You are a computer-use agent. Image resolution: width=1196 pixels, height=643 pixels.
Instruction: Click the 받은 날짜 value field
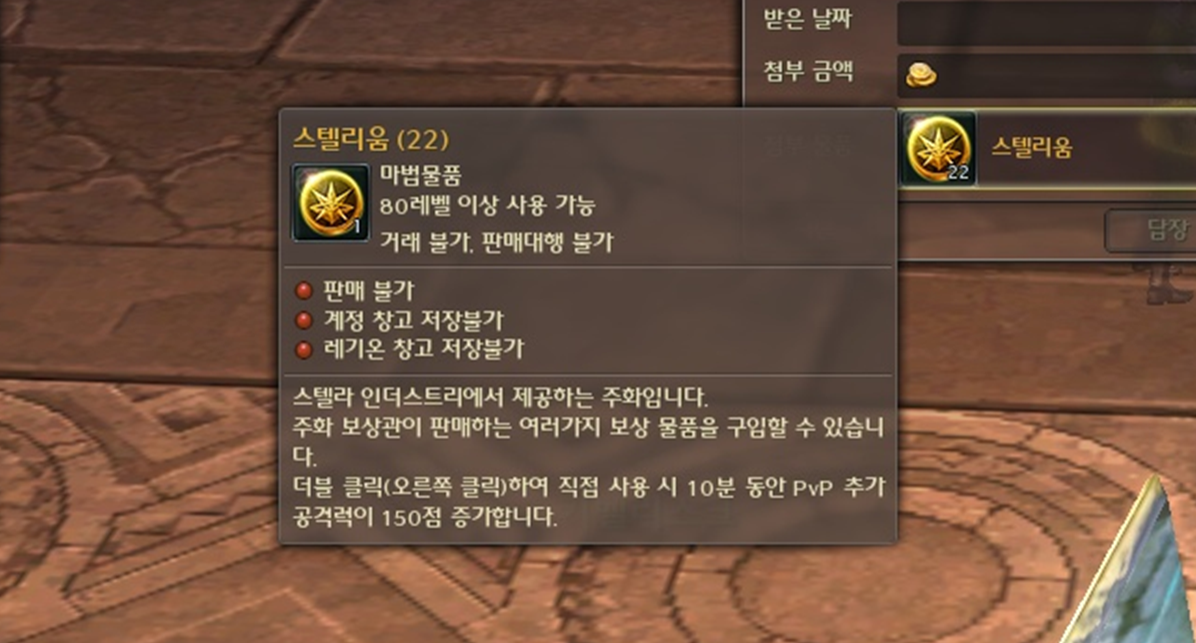(1046, 24)
